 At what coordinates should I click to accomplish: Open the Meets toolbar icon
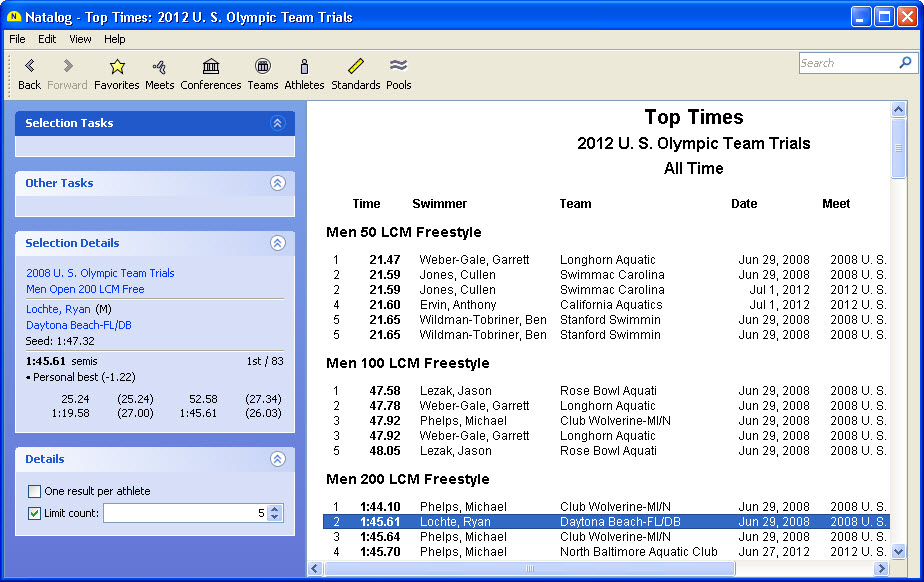coord(159,67)
